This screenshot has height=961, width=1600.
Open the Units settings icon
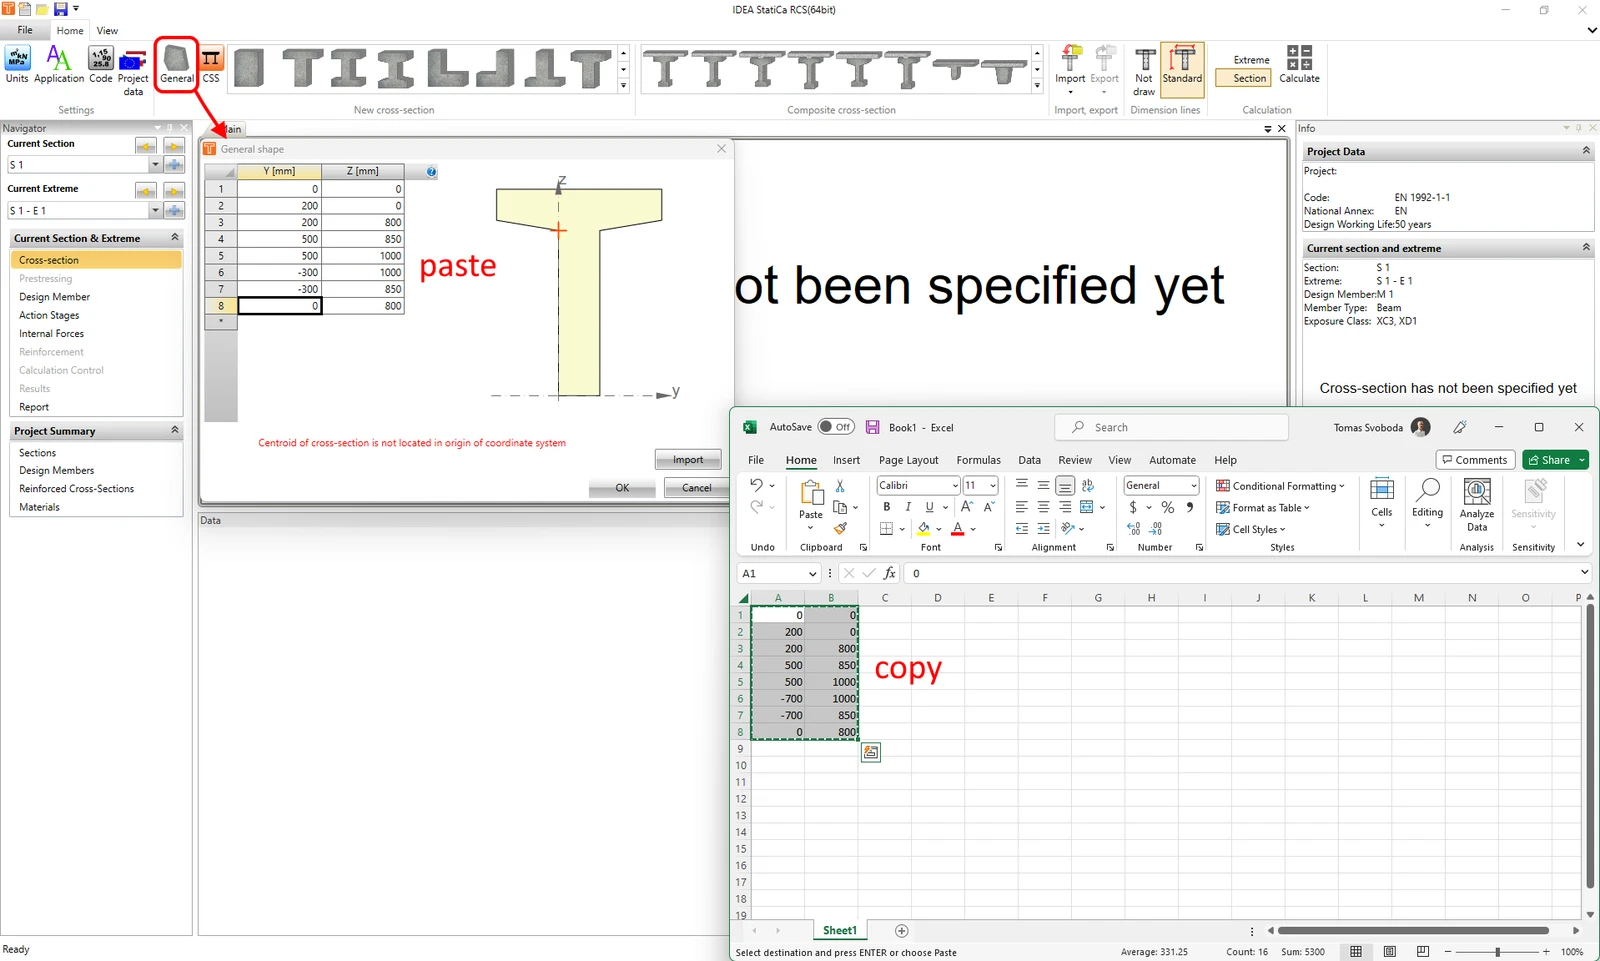pyautogui.click(x=17, y=65)
